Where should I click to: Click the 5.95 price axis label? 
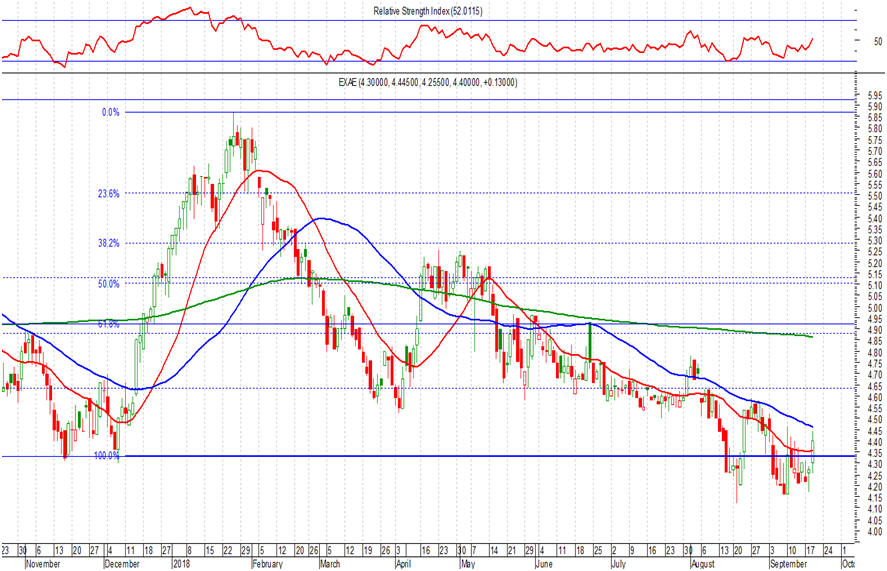(x=874, y=96)
